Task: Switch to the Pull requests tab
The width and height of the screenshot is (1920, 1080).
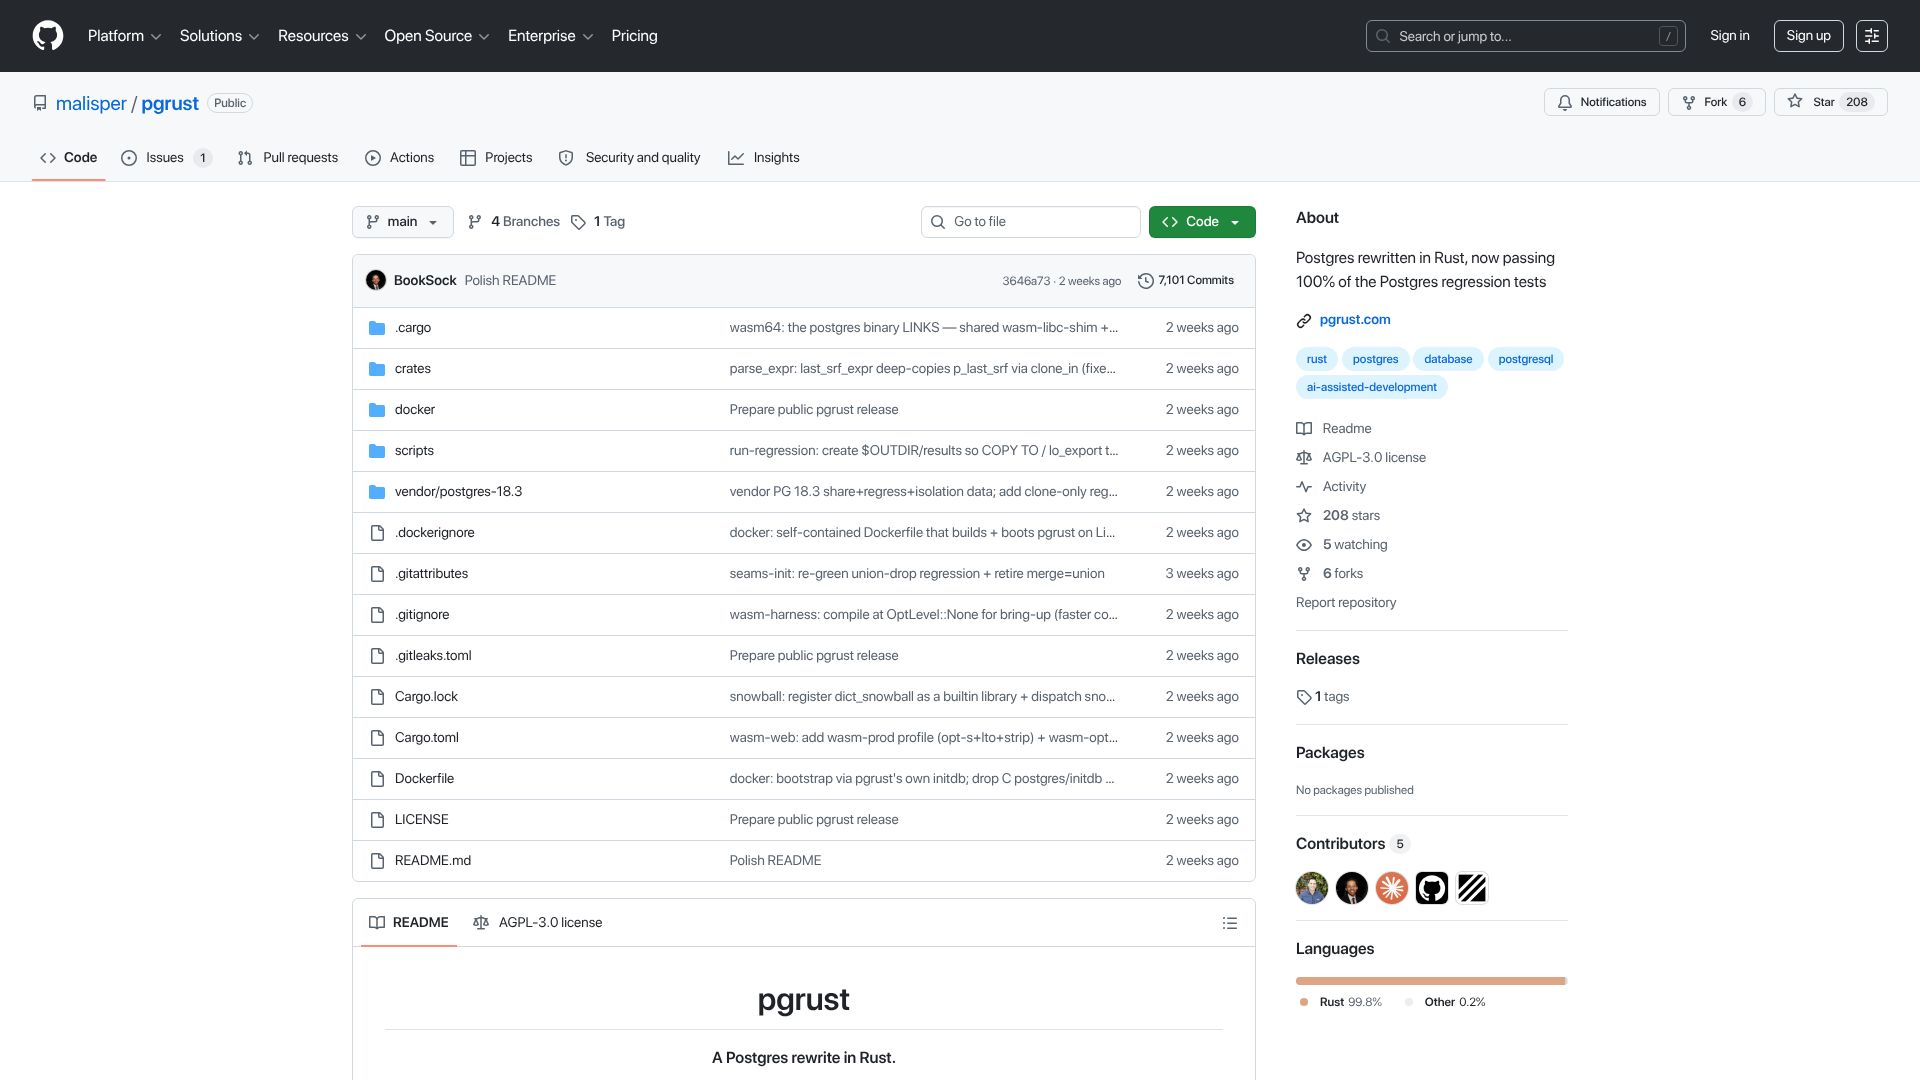Action: coord(288,158)
